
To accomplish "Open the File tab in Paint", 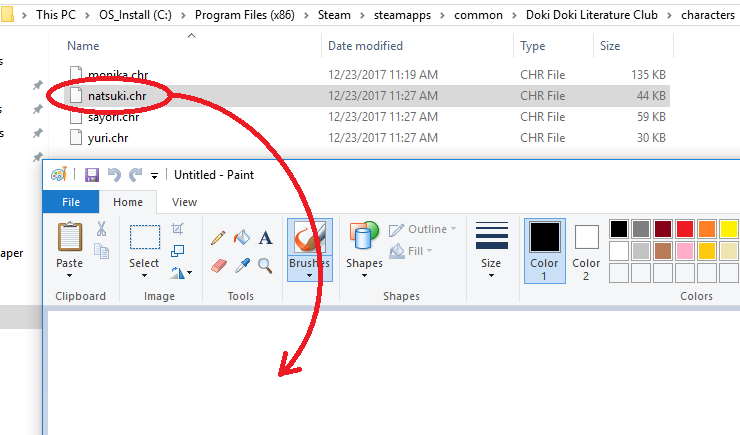I will point(71,202).
